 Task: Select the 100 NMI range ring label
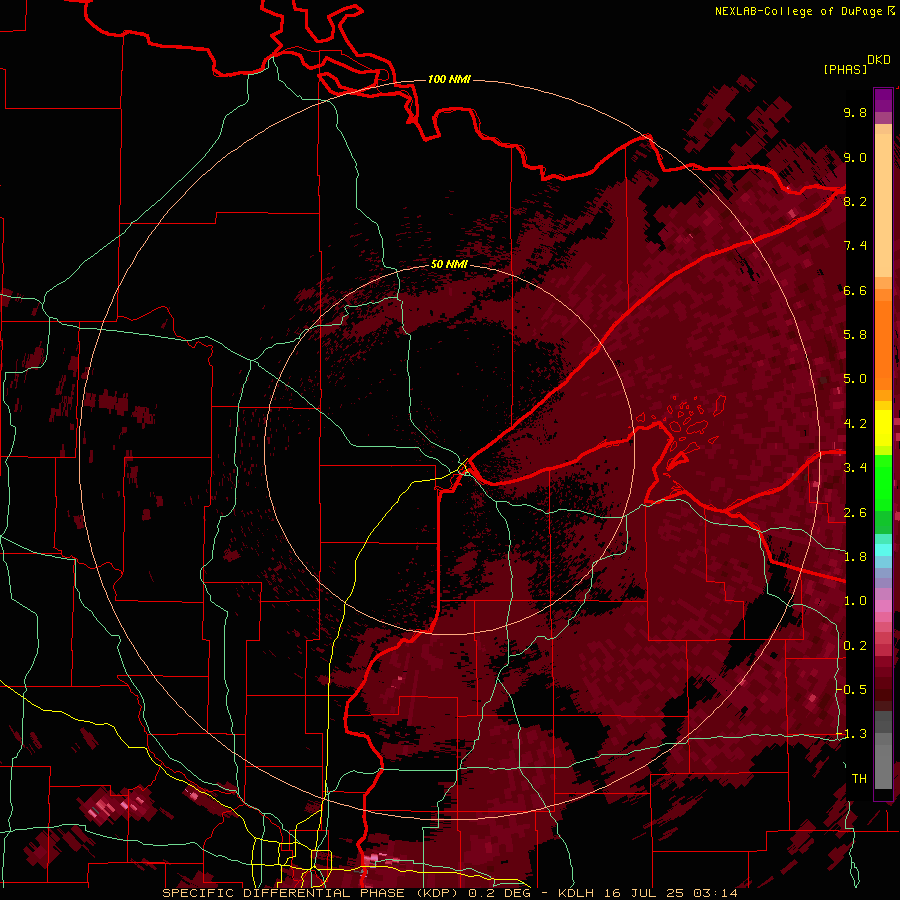449,79
